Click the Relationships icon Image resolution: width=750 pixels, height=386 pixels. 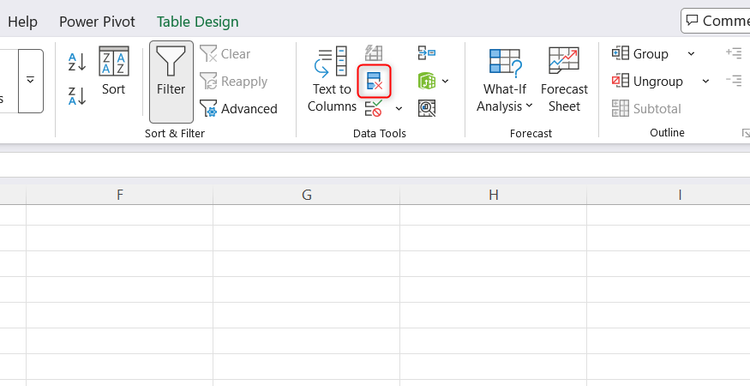(x=427, y=81)
